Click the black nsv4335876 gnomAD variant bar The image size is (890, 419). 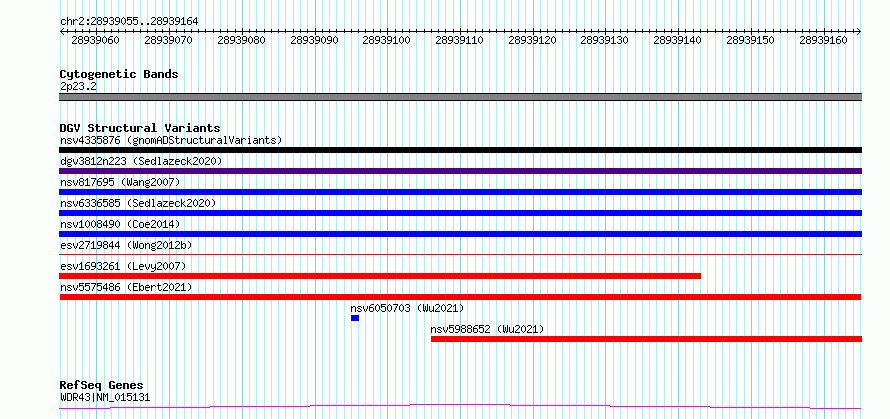tap(460, 150)
